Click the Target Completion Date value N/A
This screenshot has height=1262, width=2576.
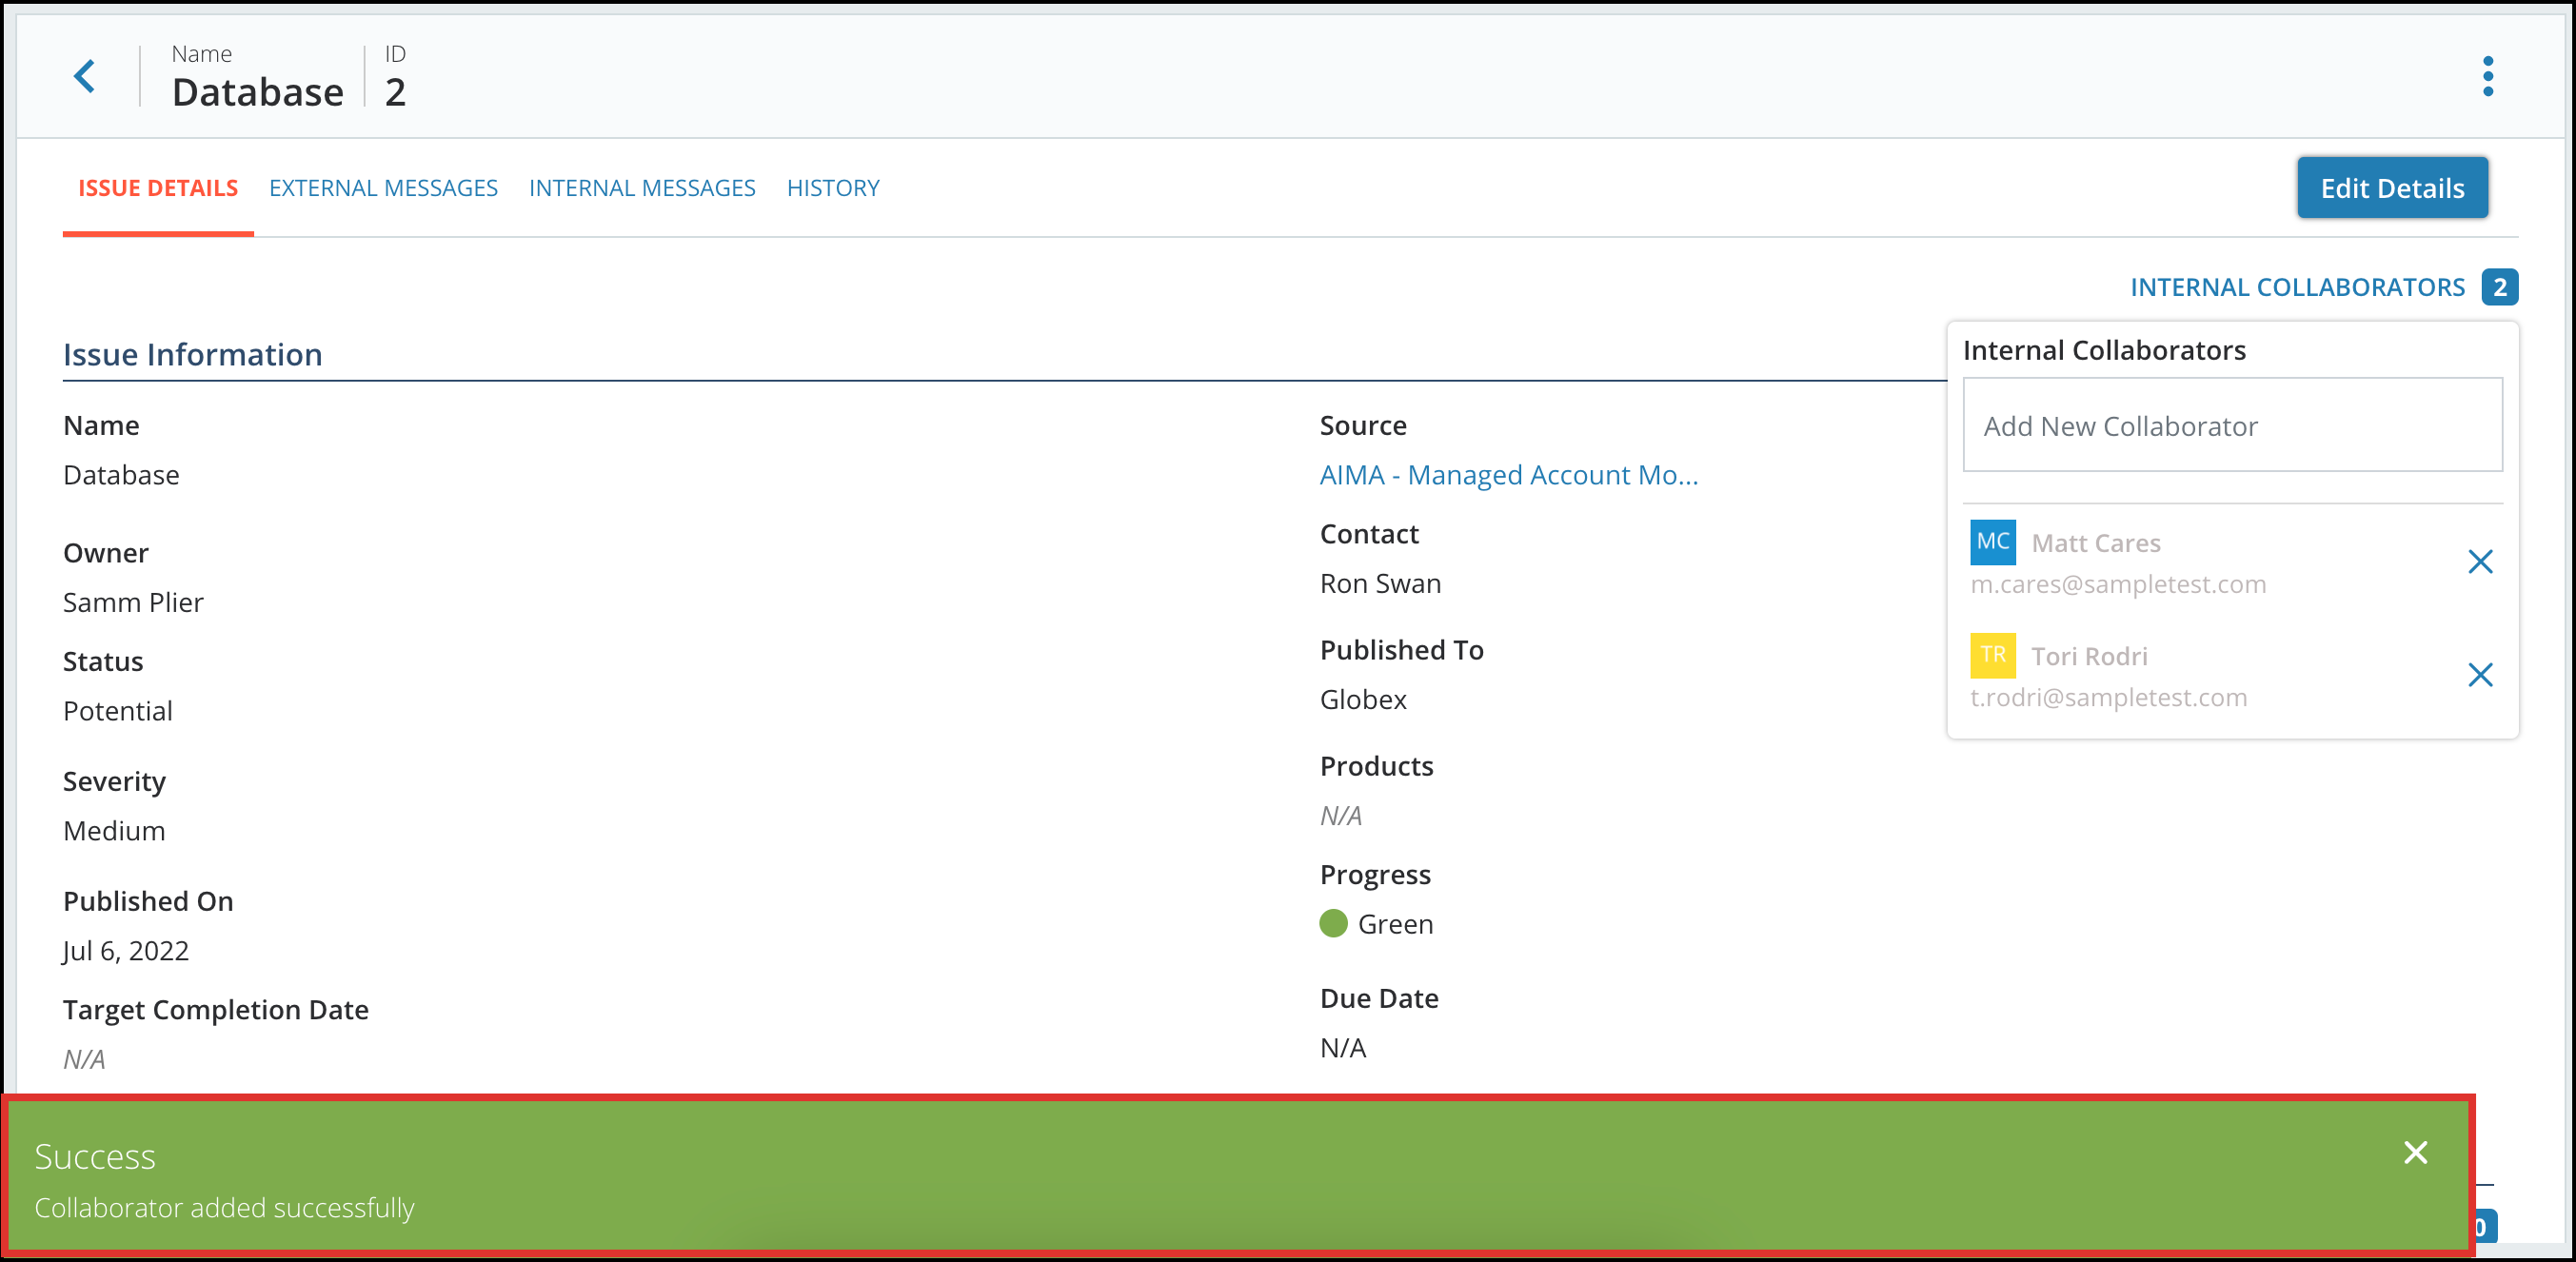click(84, 1059)
